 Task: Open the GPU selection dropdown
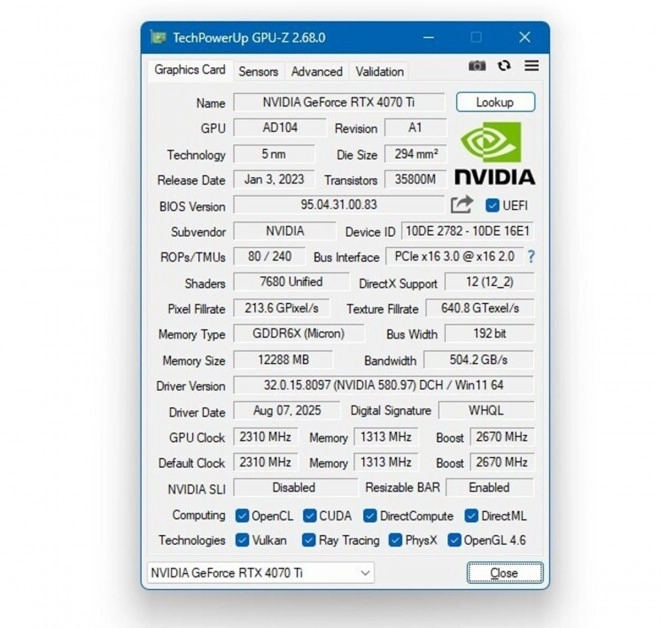point(261,573)
